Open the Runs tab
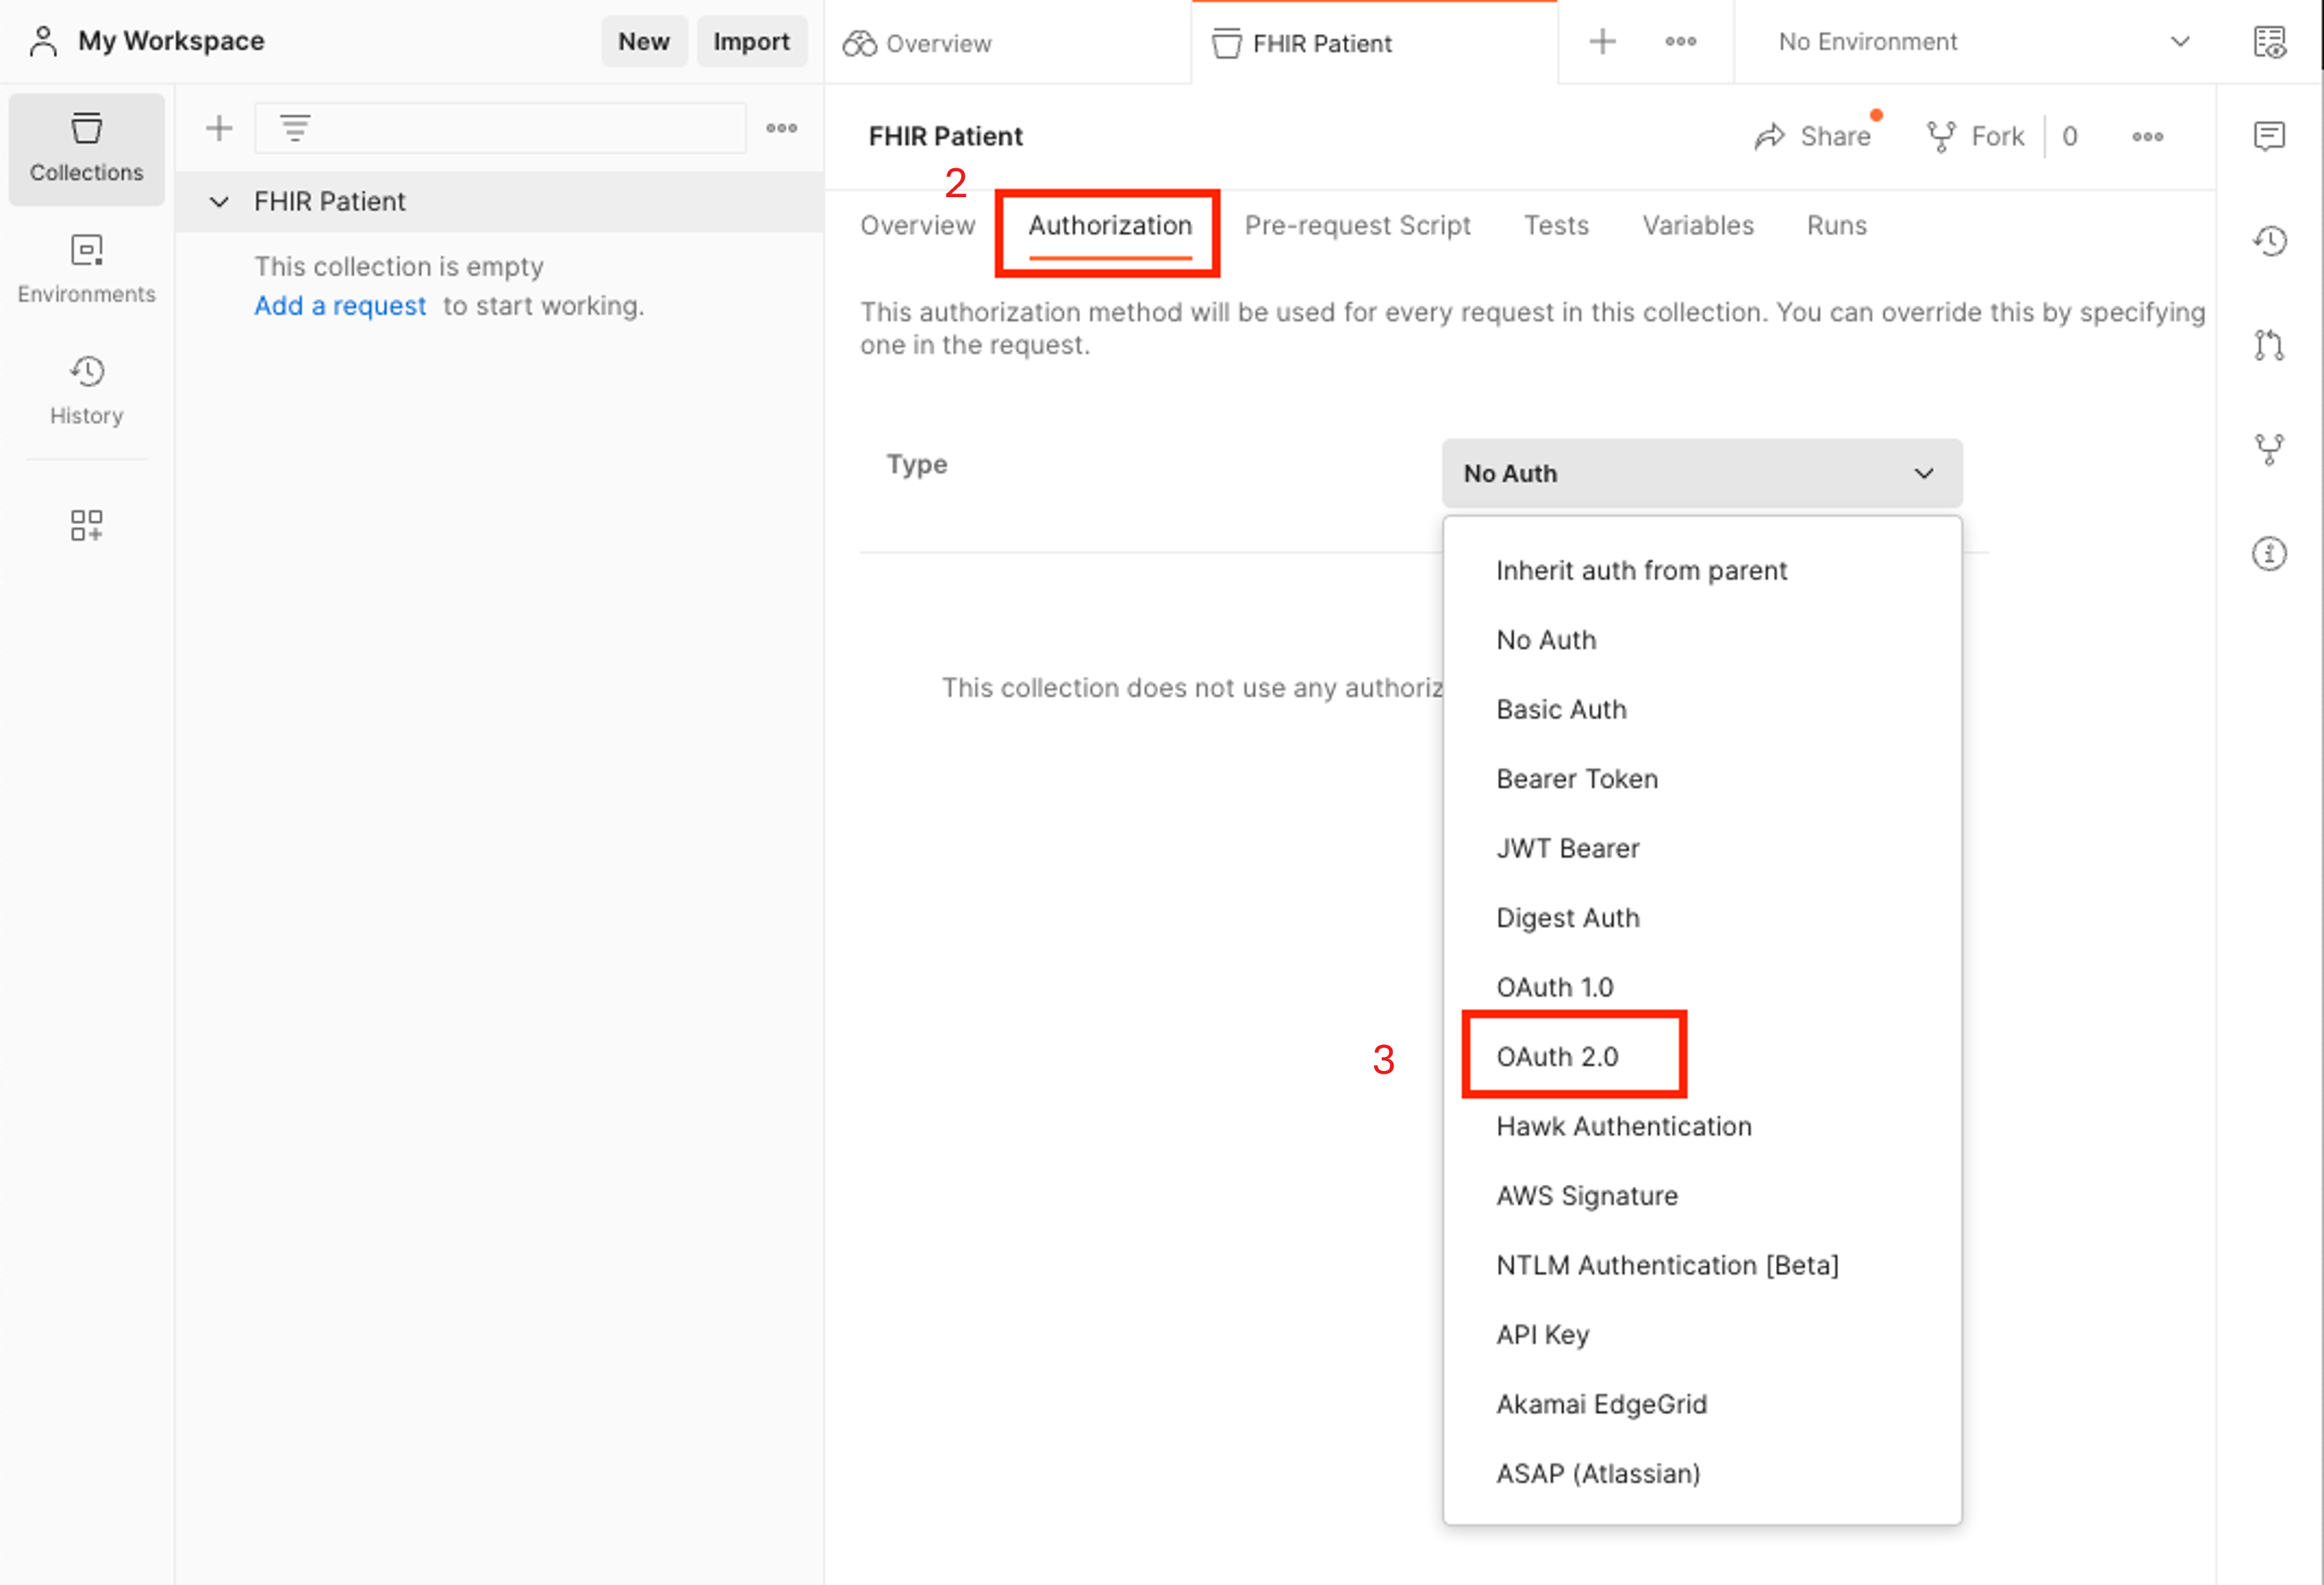The image size is (2324, 1585). pyautogui.click(x=1837, y=226)
